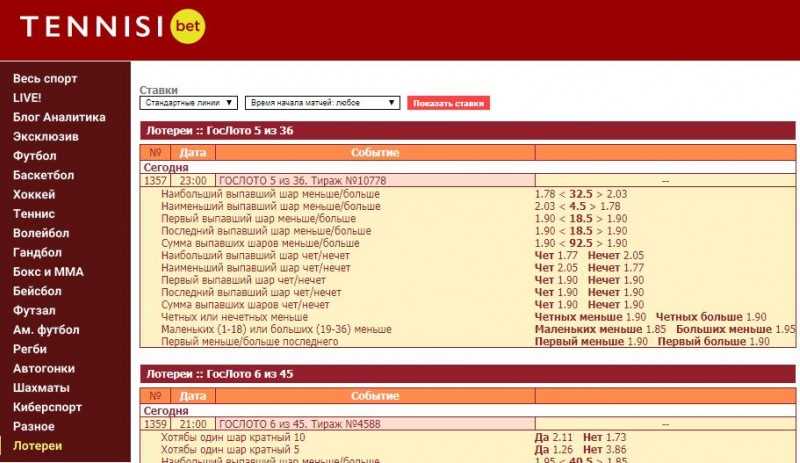Select Бейсбол in the sidebar

click(37, 291)
